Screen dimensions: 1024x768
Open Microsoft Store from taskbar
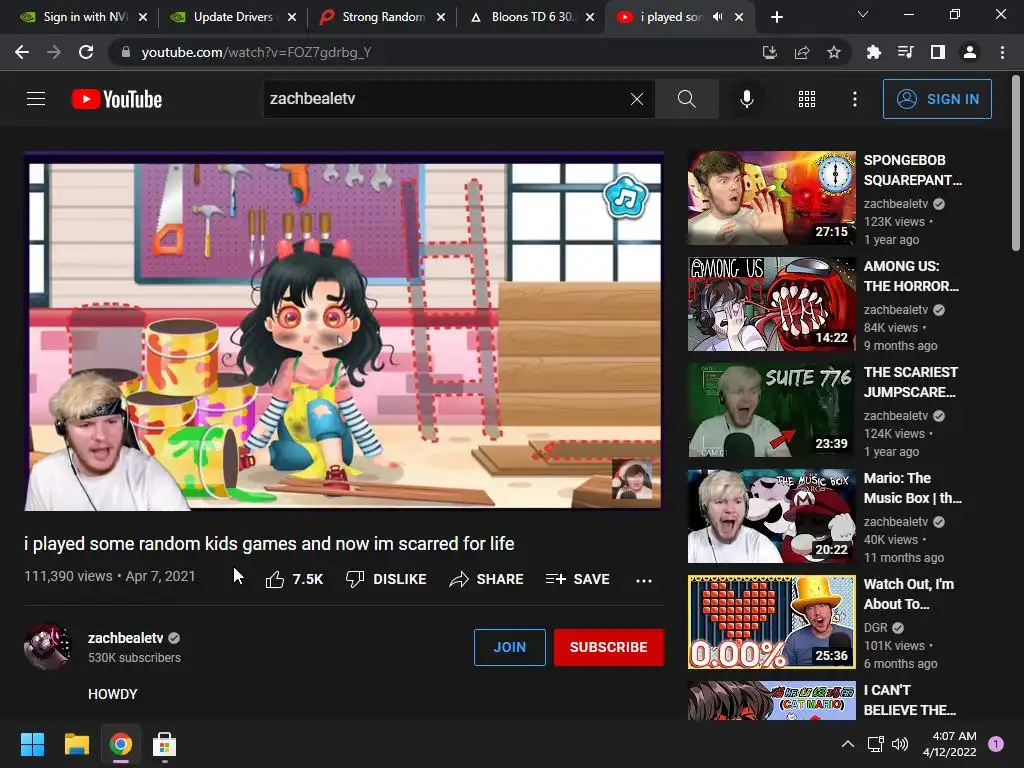coord(165,744)
